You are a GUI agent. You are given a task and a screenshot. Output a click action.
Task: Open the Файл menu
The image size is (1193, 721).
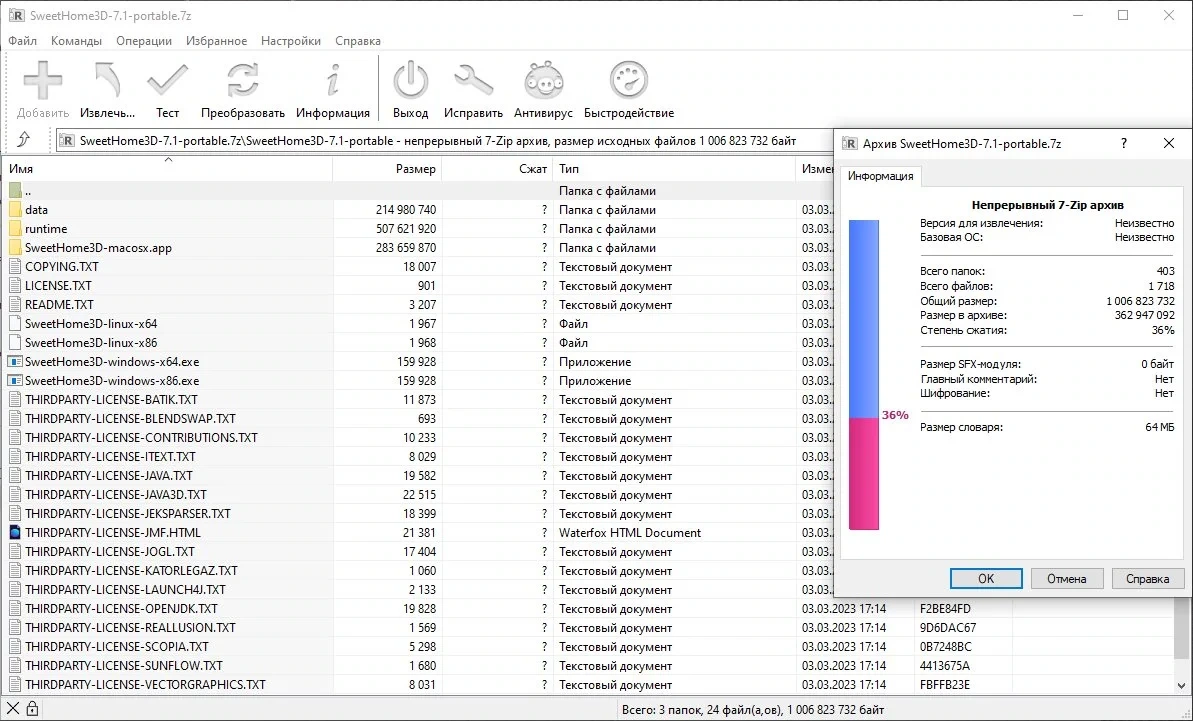tap(23, 41)
